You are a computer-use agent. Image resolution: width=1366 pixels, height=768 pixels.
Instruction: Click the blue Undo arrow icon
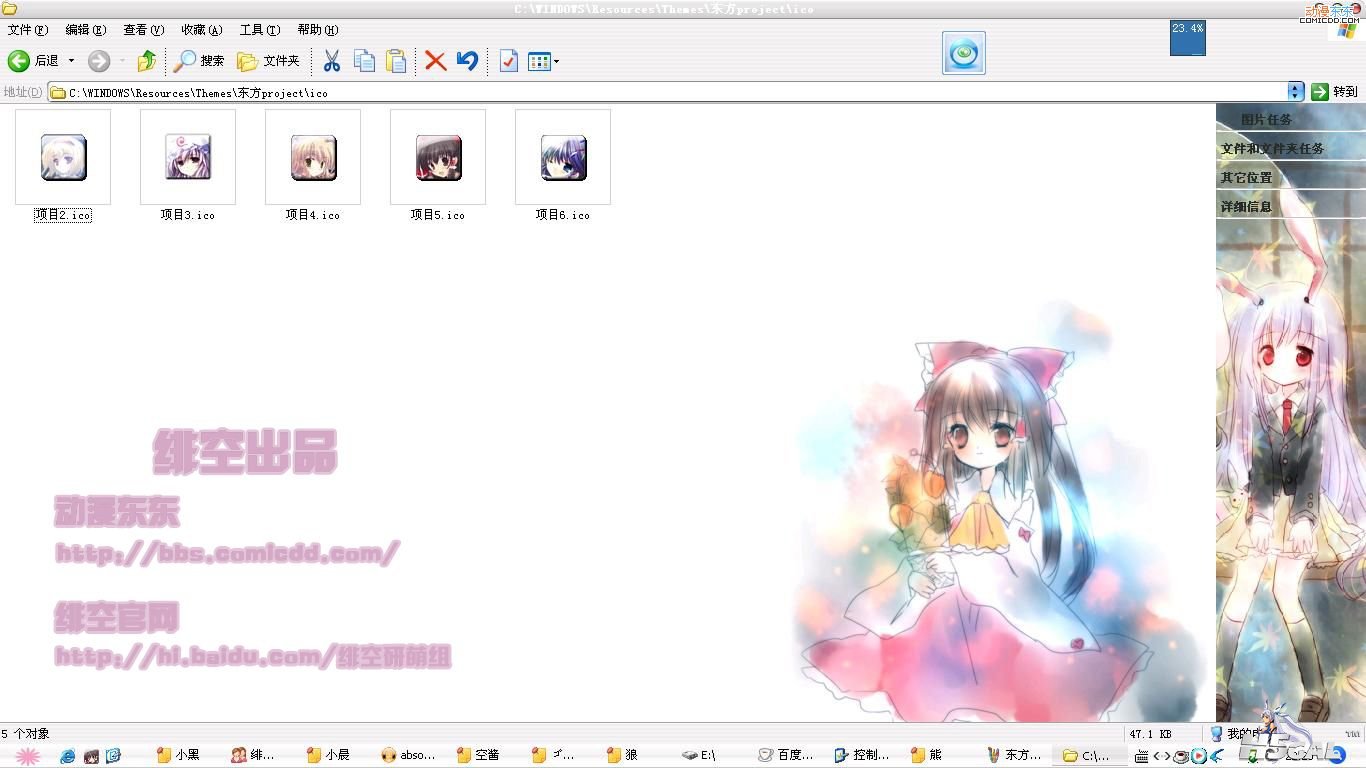click(x=467, y=61)
